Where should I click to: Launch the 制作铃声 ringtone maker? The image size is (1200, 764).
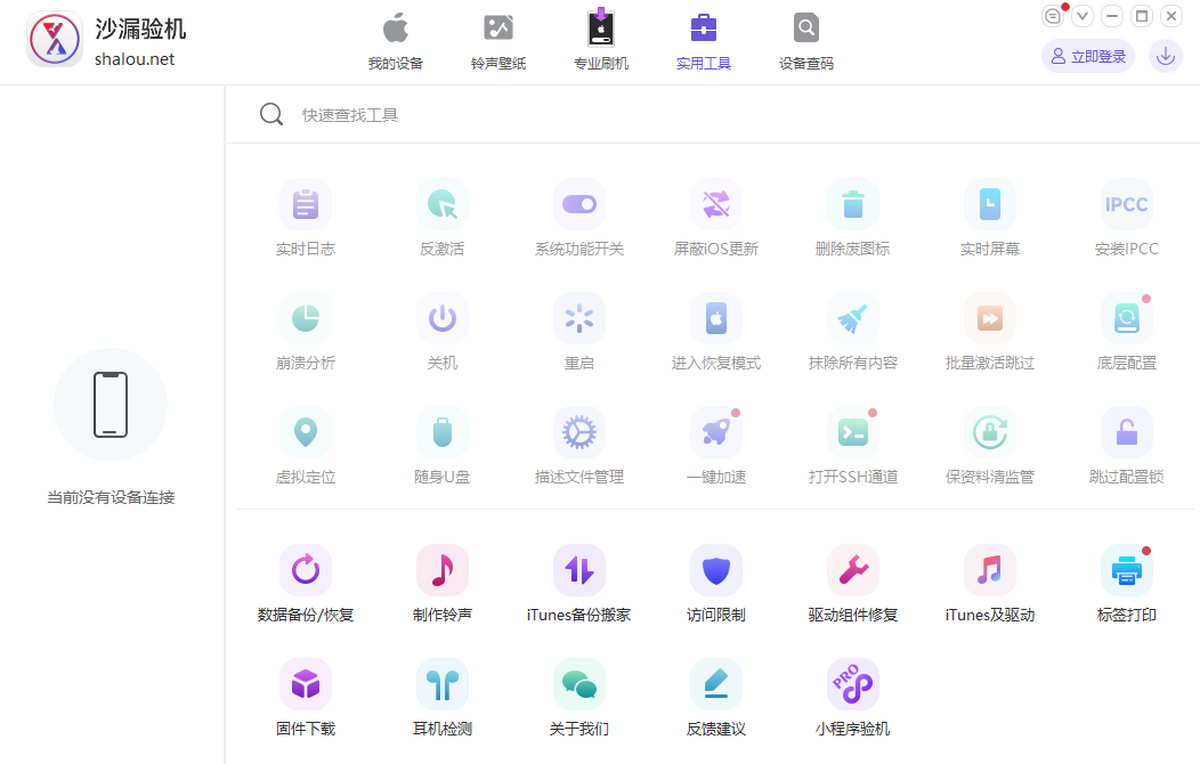442,571
